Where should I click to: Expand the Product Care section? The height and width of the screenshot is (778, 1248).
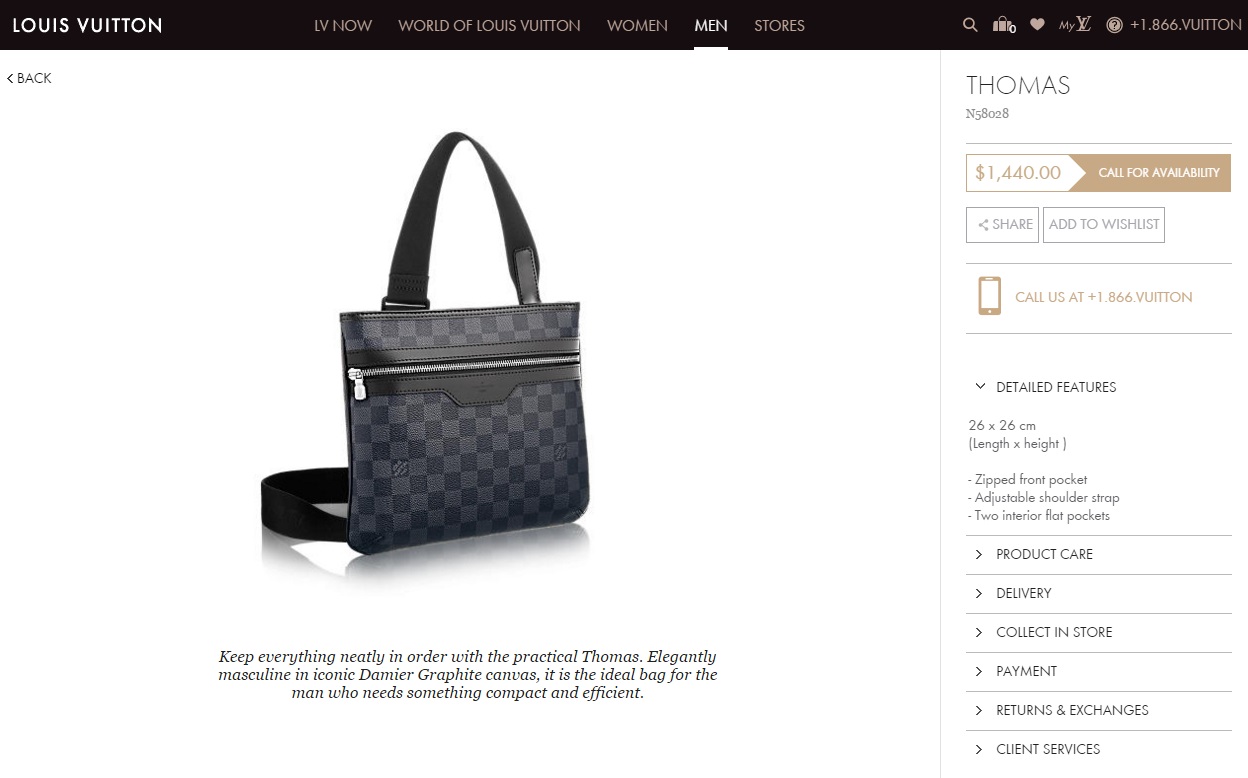(1098, 554)
